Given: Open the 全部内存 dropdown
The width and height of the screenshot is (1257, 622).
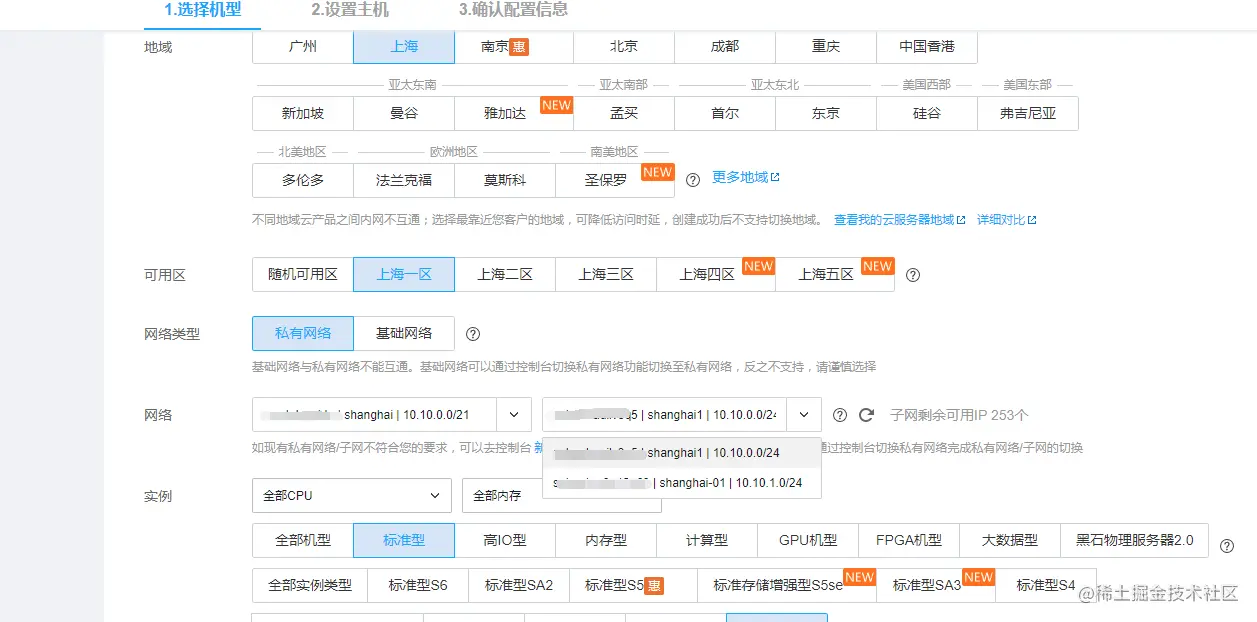Looking at the screenshot, I should coord(562,495).
